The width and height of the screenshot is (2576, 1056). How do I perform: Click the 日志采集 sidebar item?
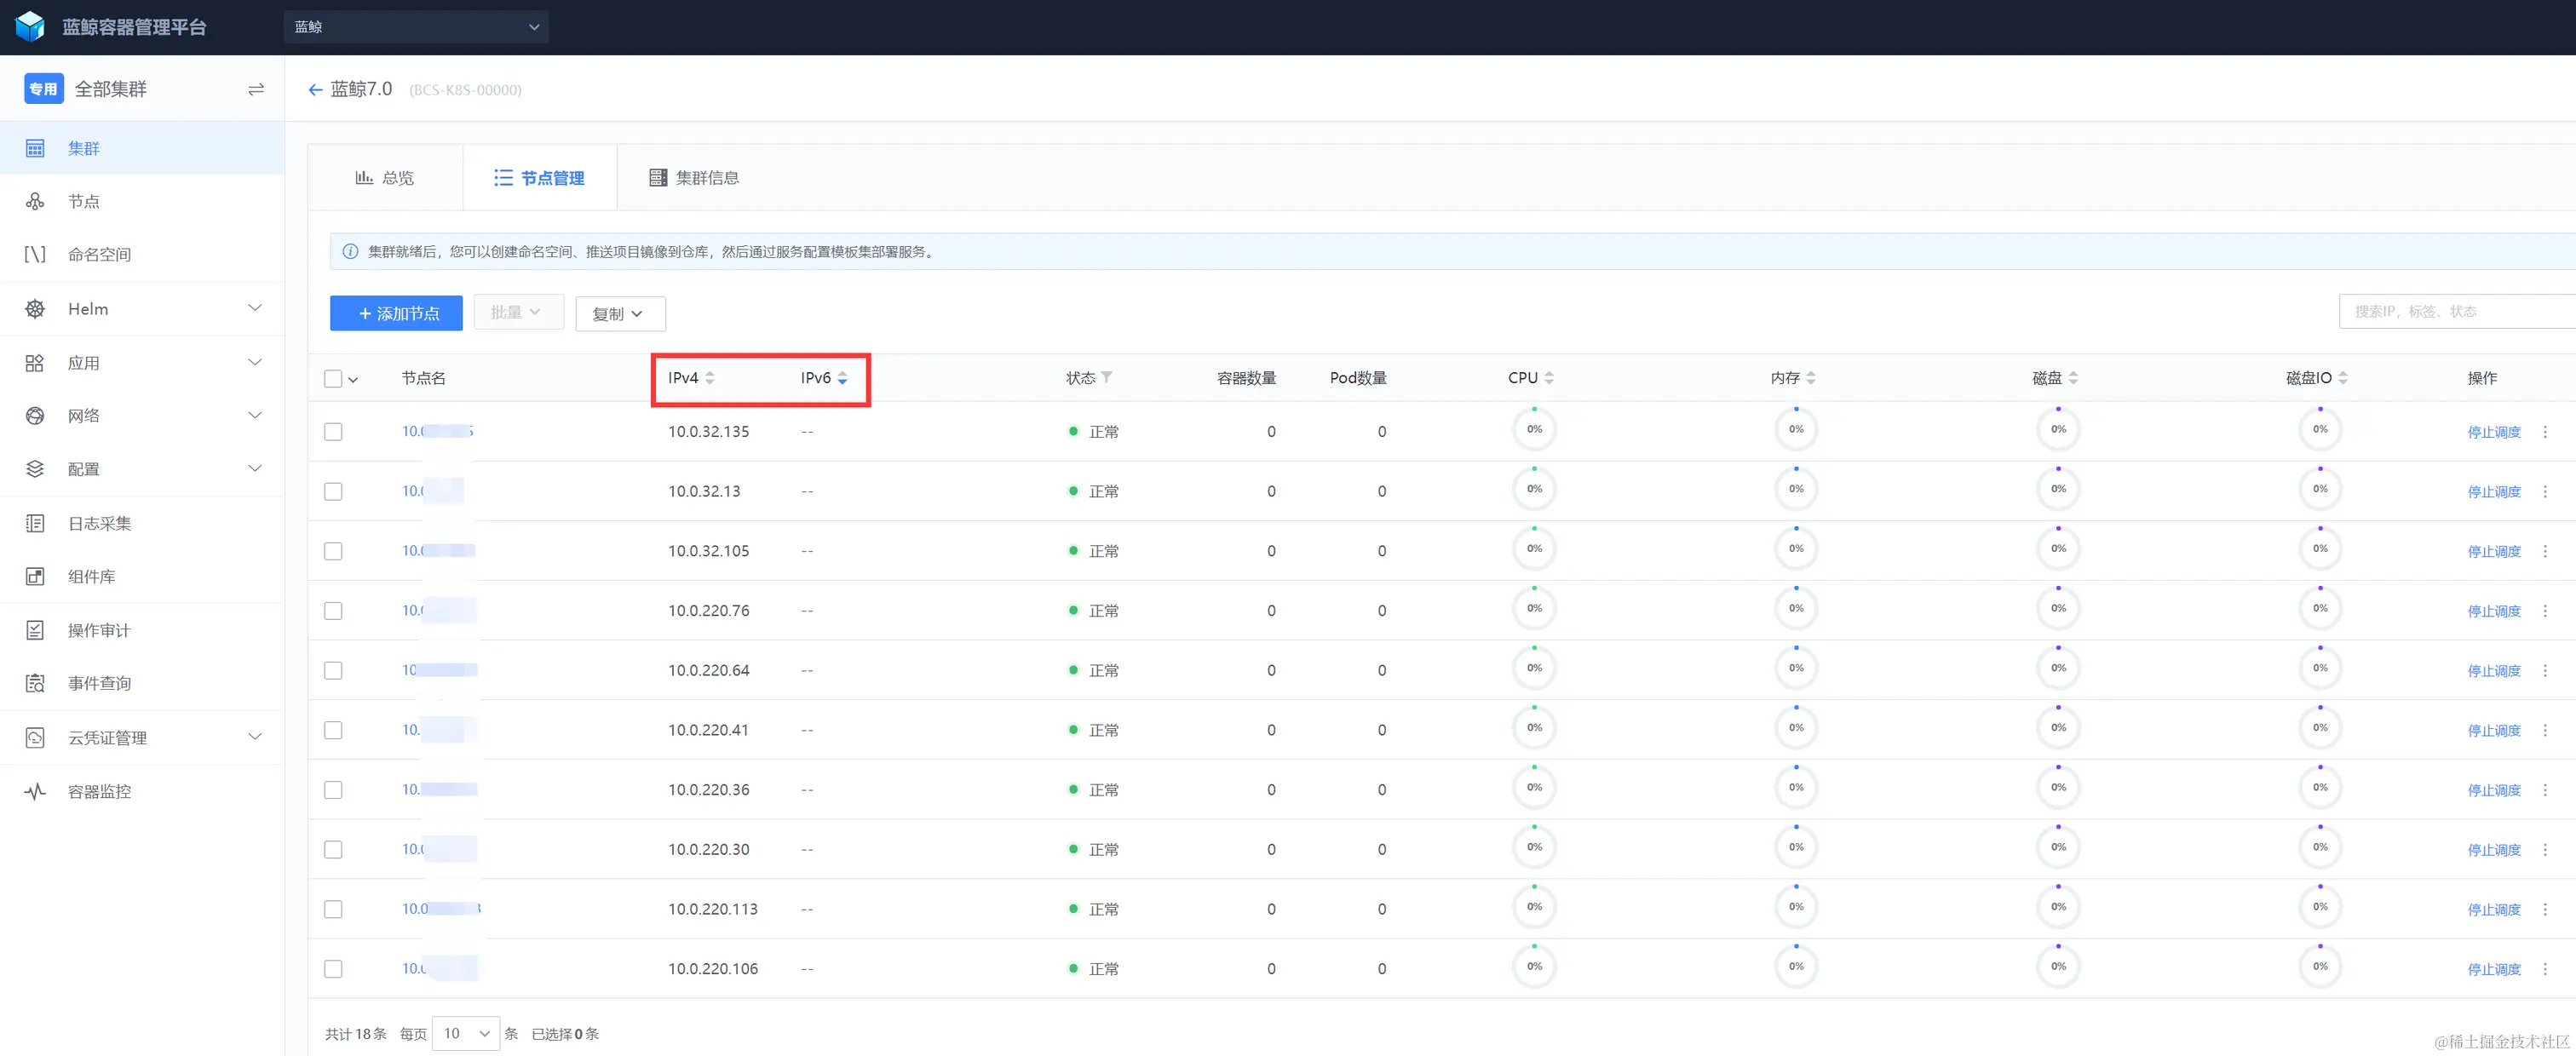pos(99,523)
